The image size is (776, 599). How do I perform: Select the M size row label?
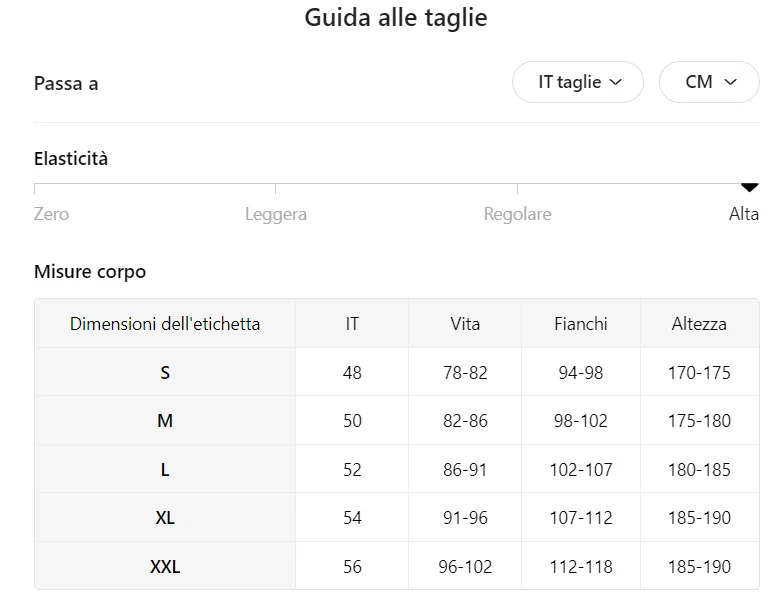(165, 421)
